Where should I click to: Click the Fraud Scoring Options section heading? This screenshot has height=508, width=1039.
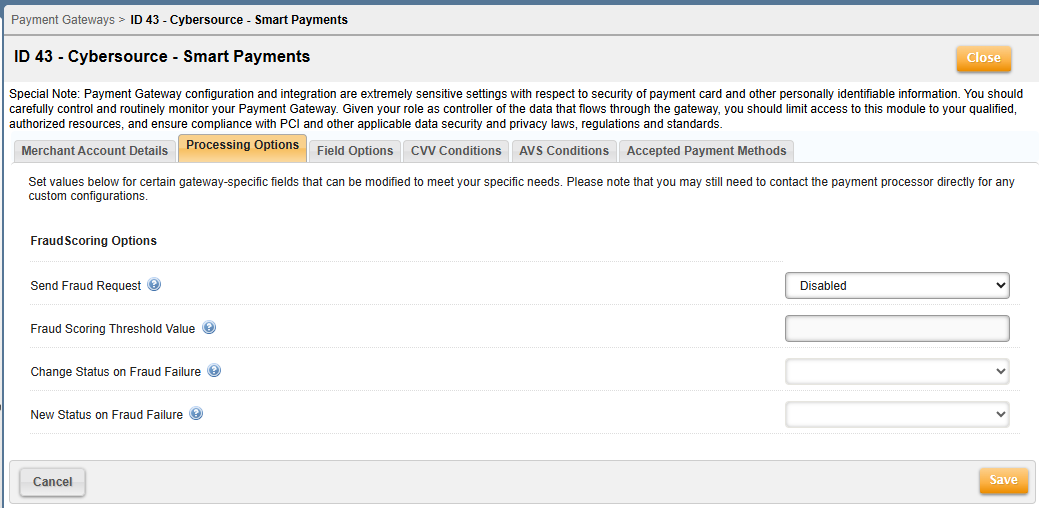[x=94, y=241]
